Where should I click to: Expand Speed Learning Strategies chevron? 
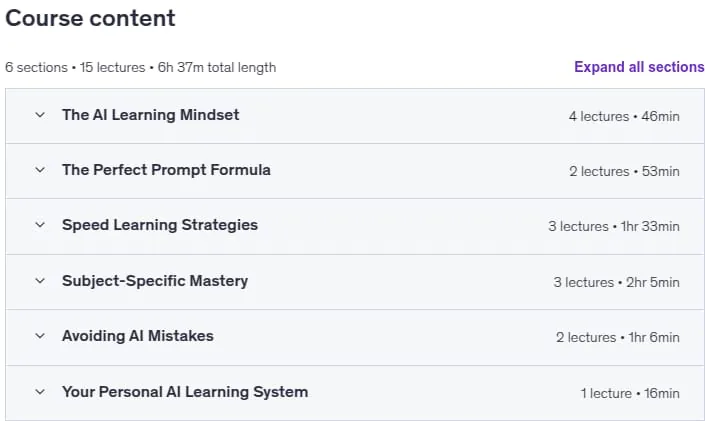[x=40, y=225]
